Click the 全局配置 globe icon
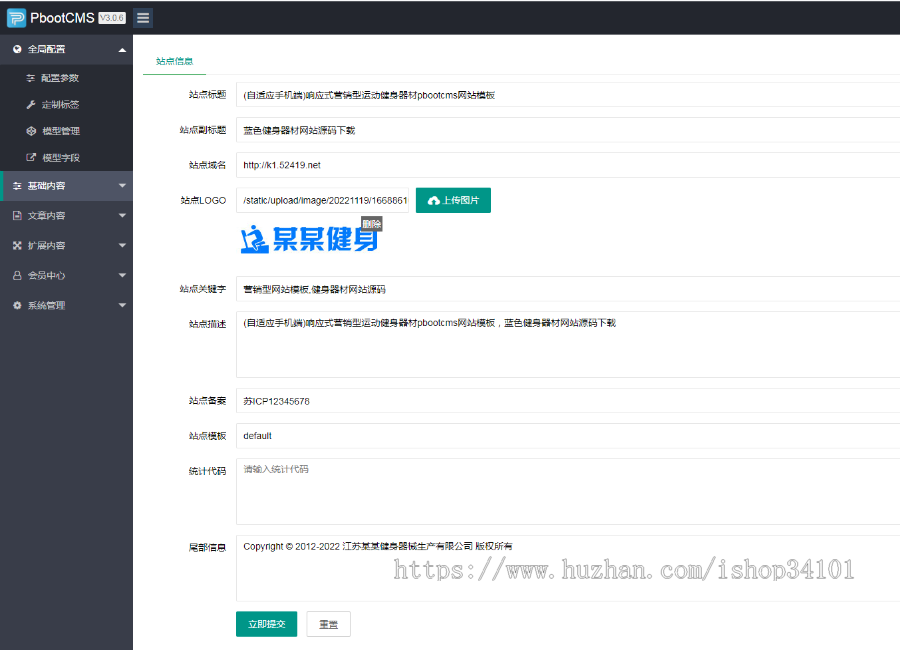Viewport: 900px width, 650px height. [x=17, y=49]
